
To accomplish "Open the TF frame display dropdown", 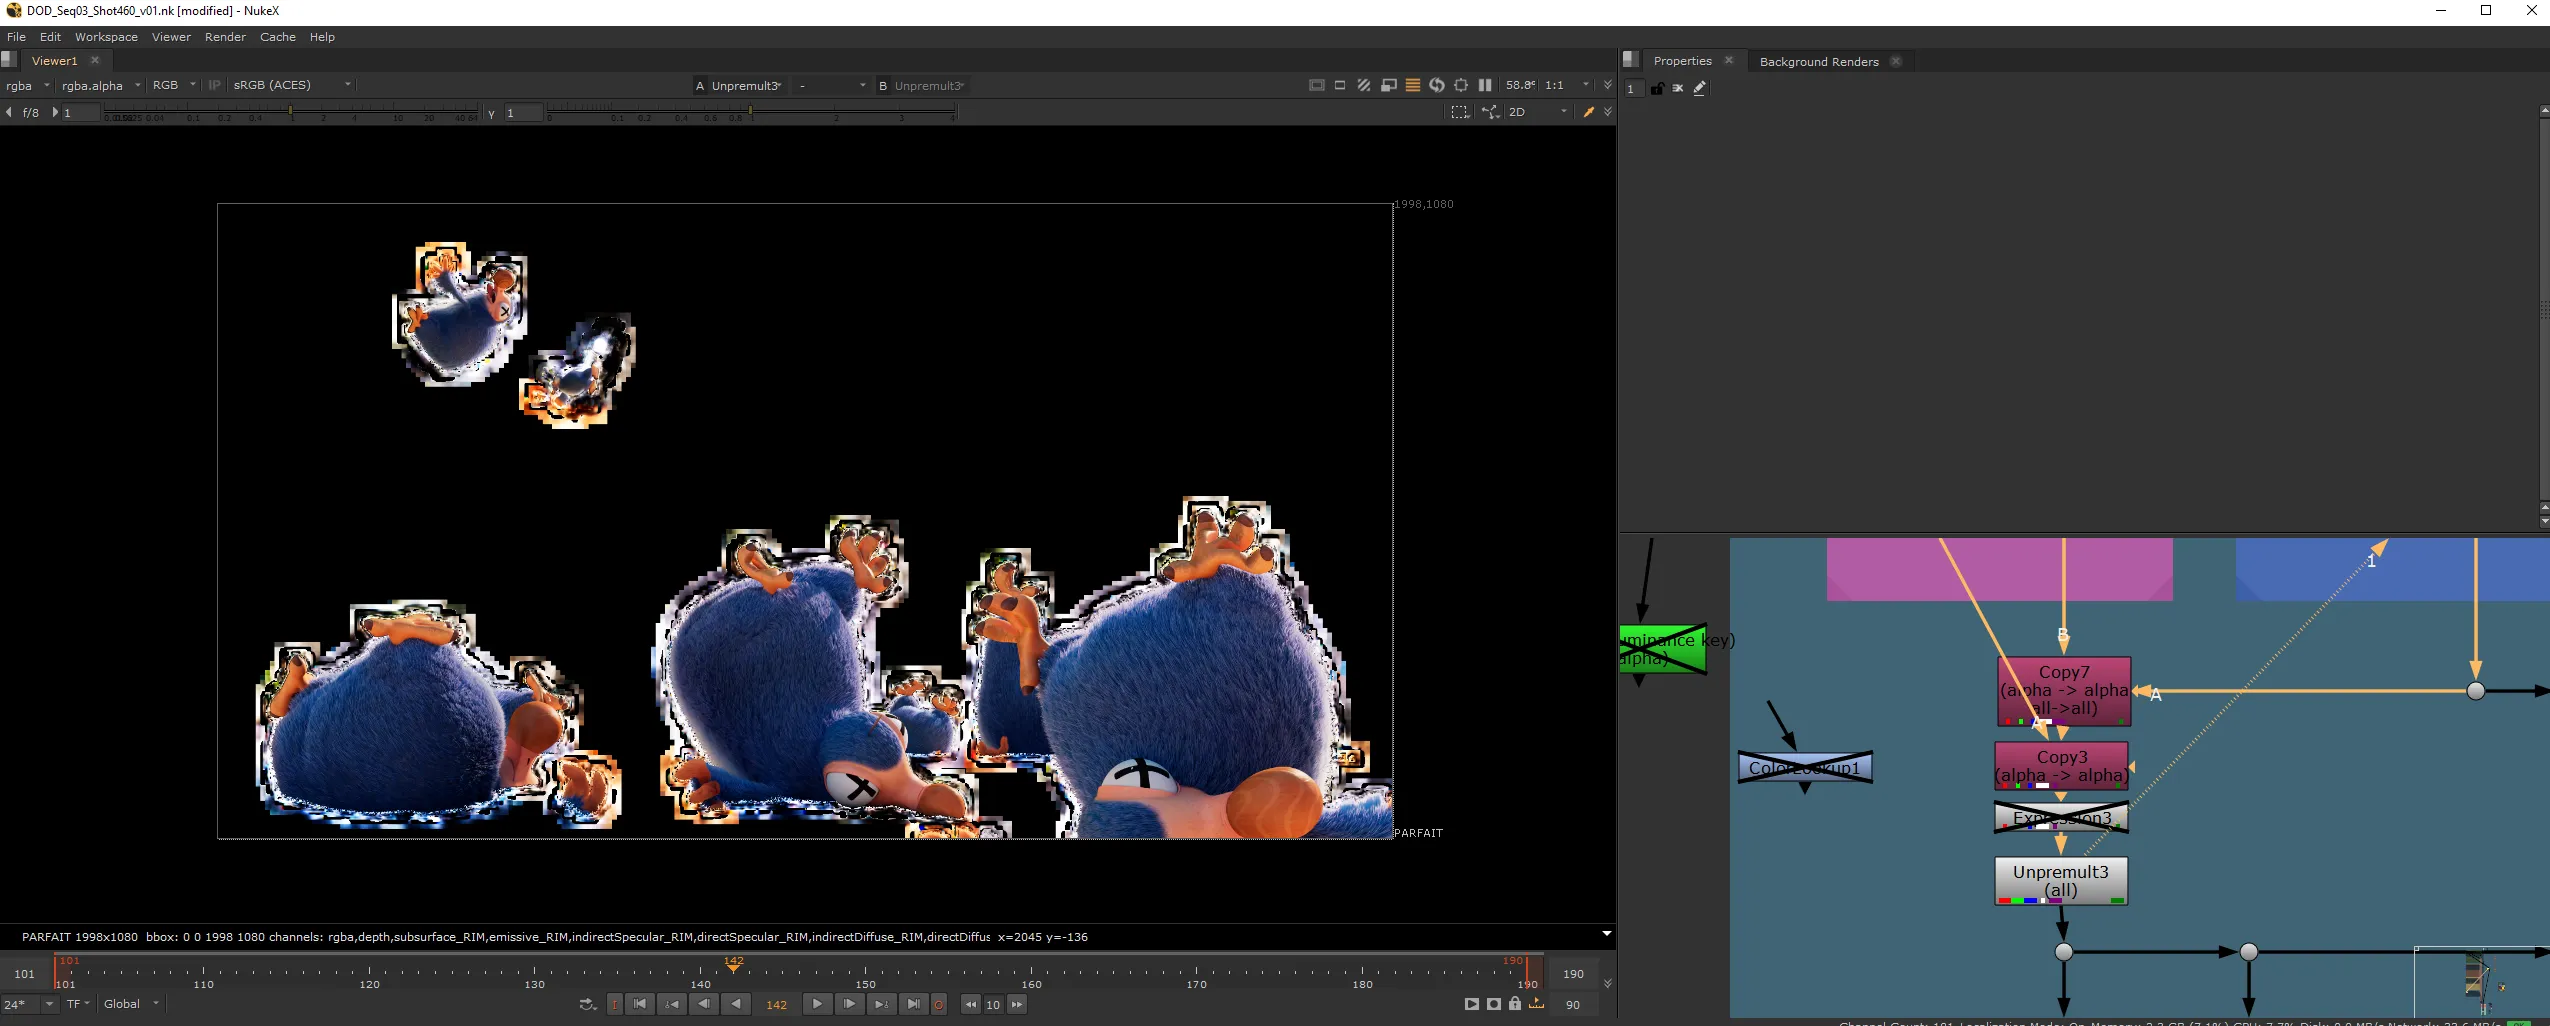I will point(78,1004).
